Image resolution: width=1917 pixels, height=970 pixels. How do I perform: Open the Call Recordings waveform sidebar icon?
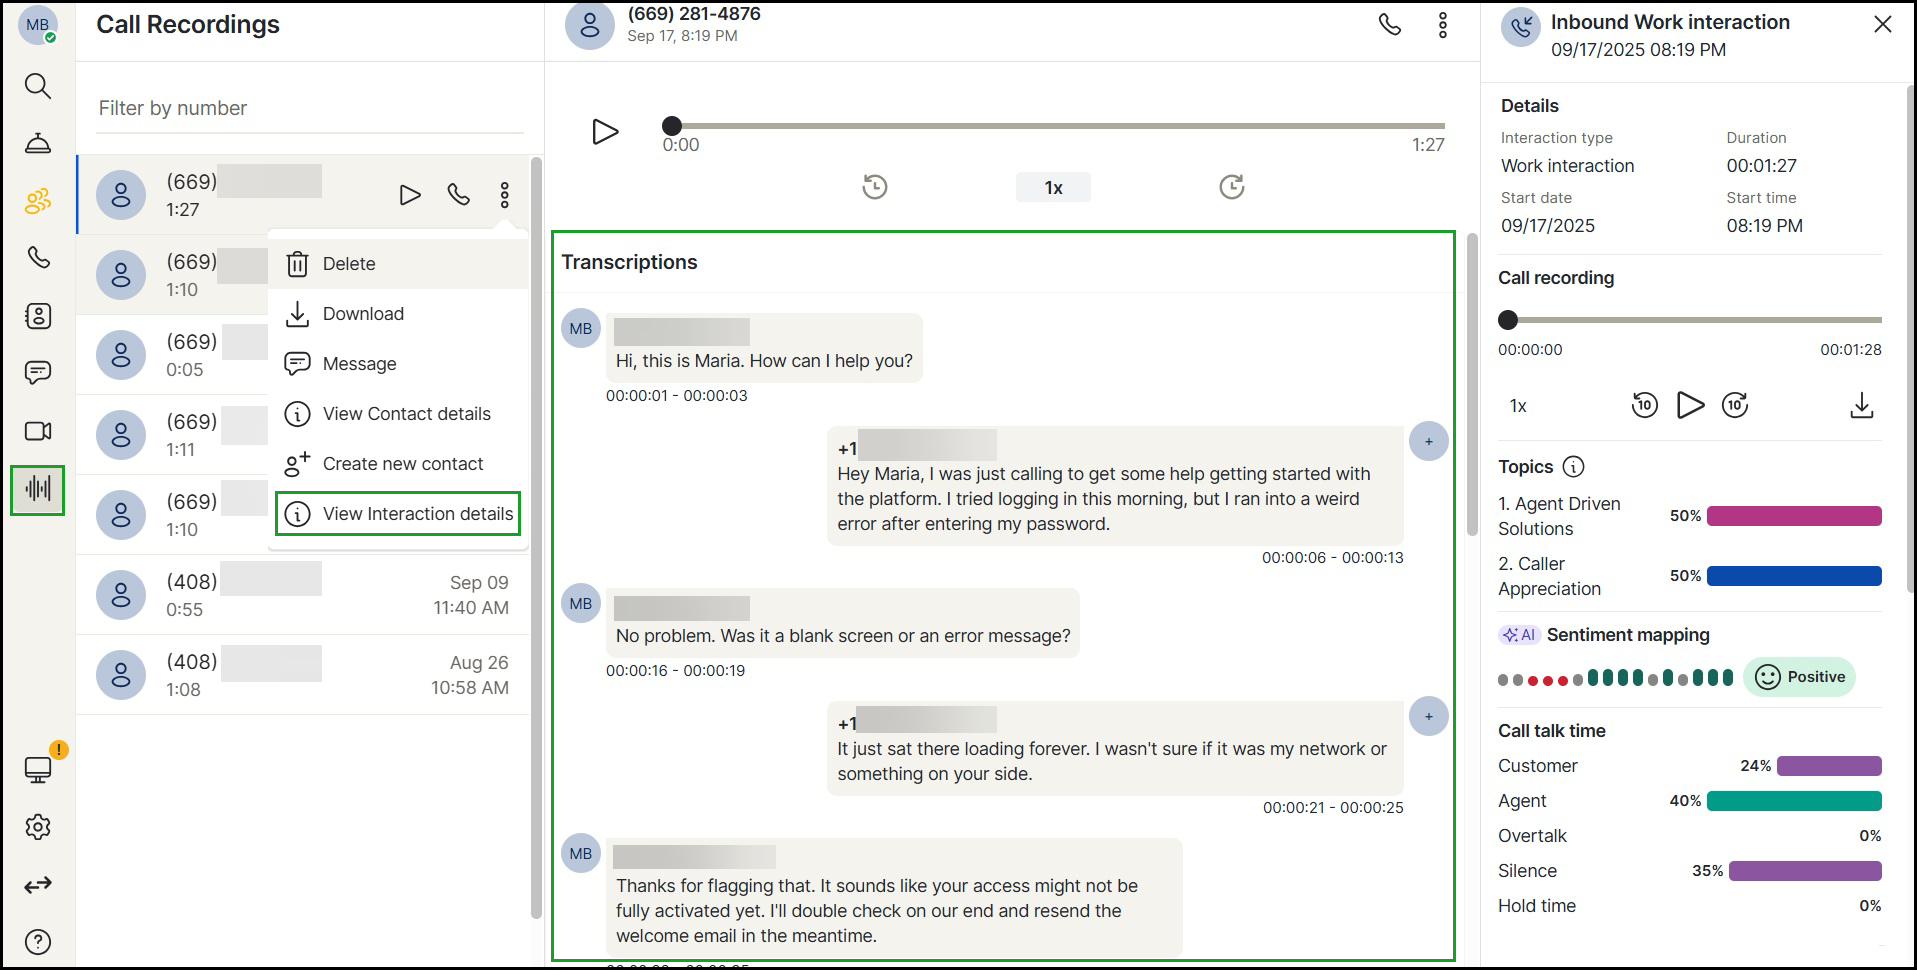[38, 490]
